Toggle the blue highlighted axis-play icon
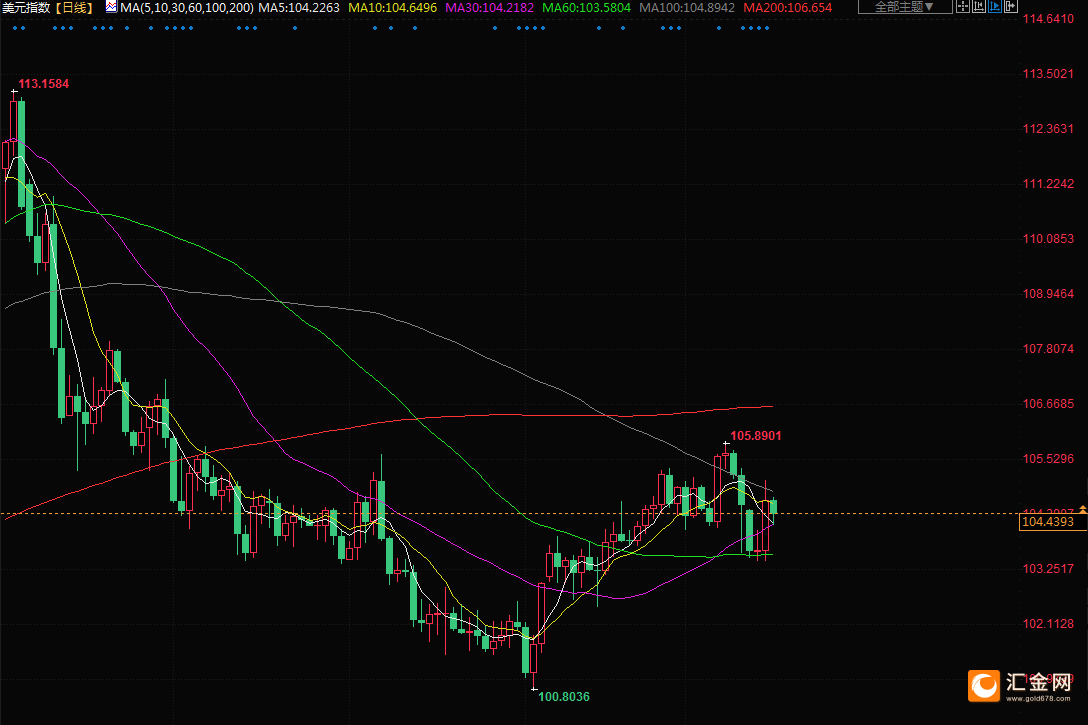Screen dimensions: 1088x725 995,6
